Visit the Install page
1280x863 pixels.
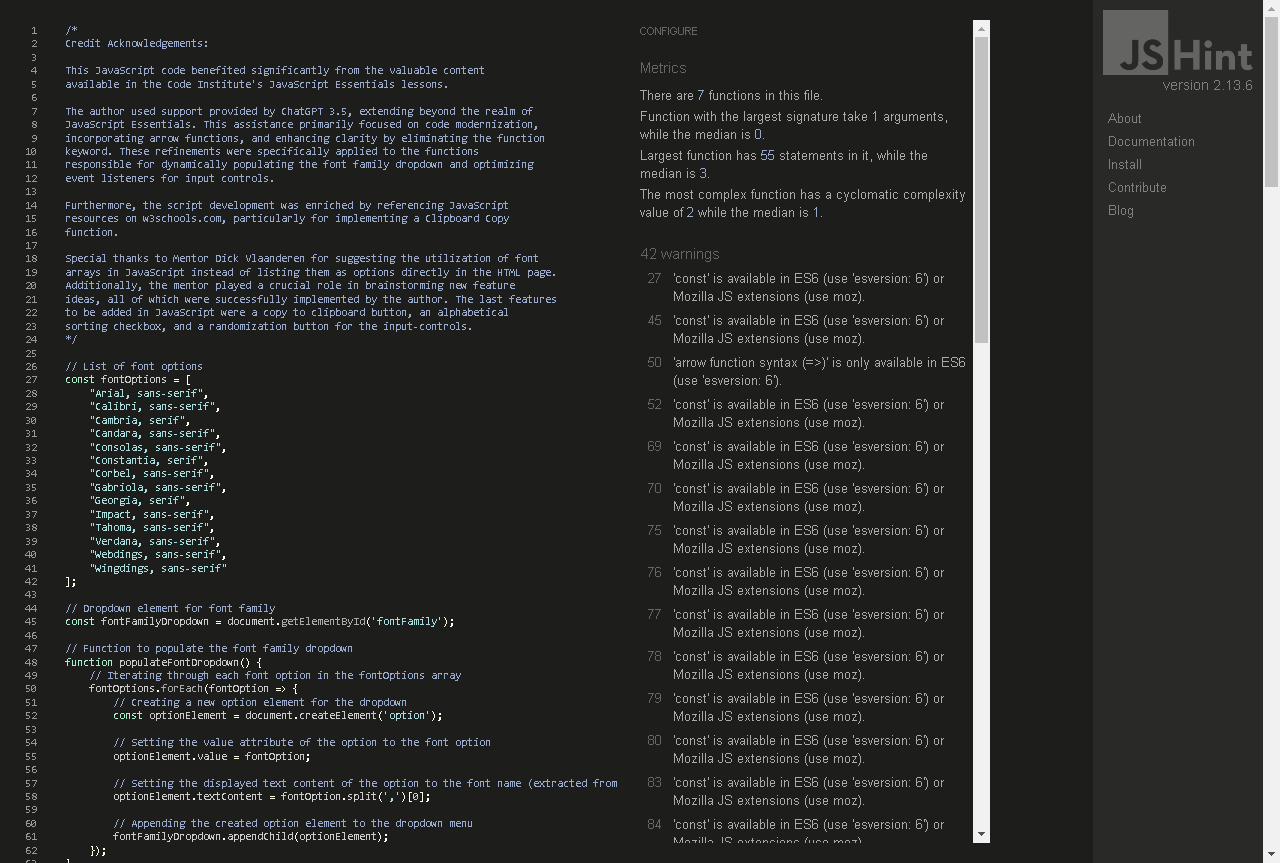(x=1124, y=164)
